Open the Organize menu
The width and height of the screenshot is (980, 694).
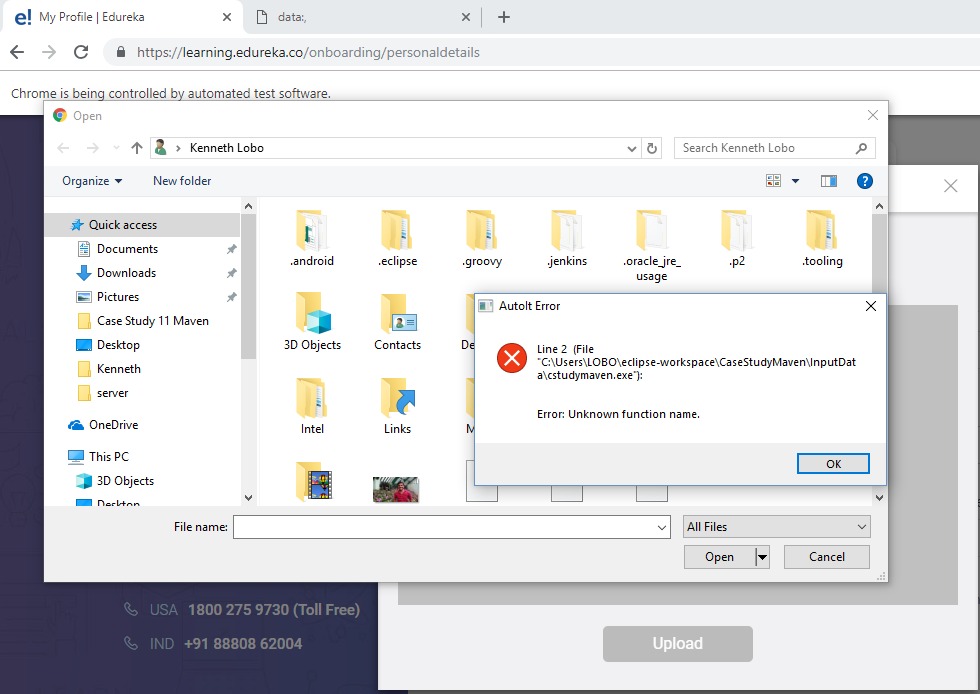(x=92, y=181)
